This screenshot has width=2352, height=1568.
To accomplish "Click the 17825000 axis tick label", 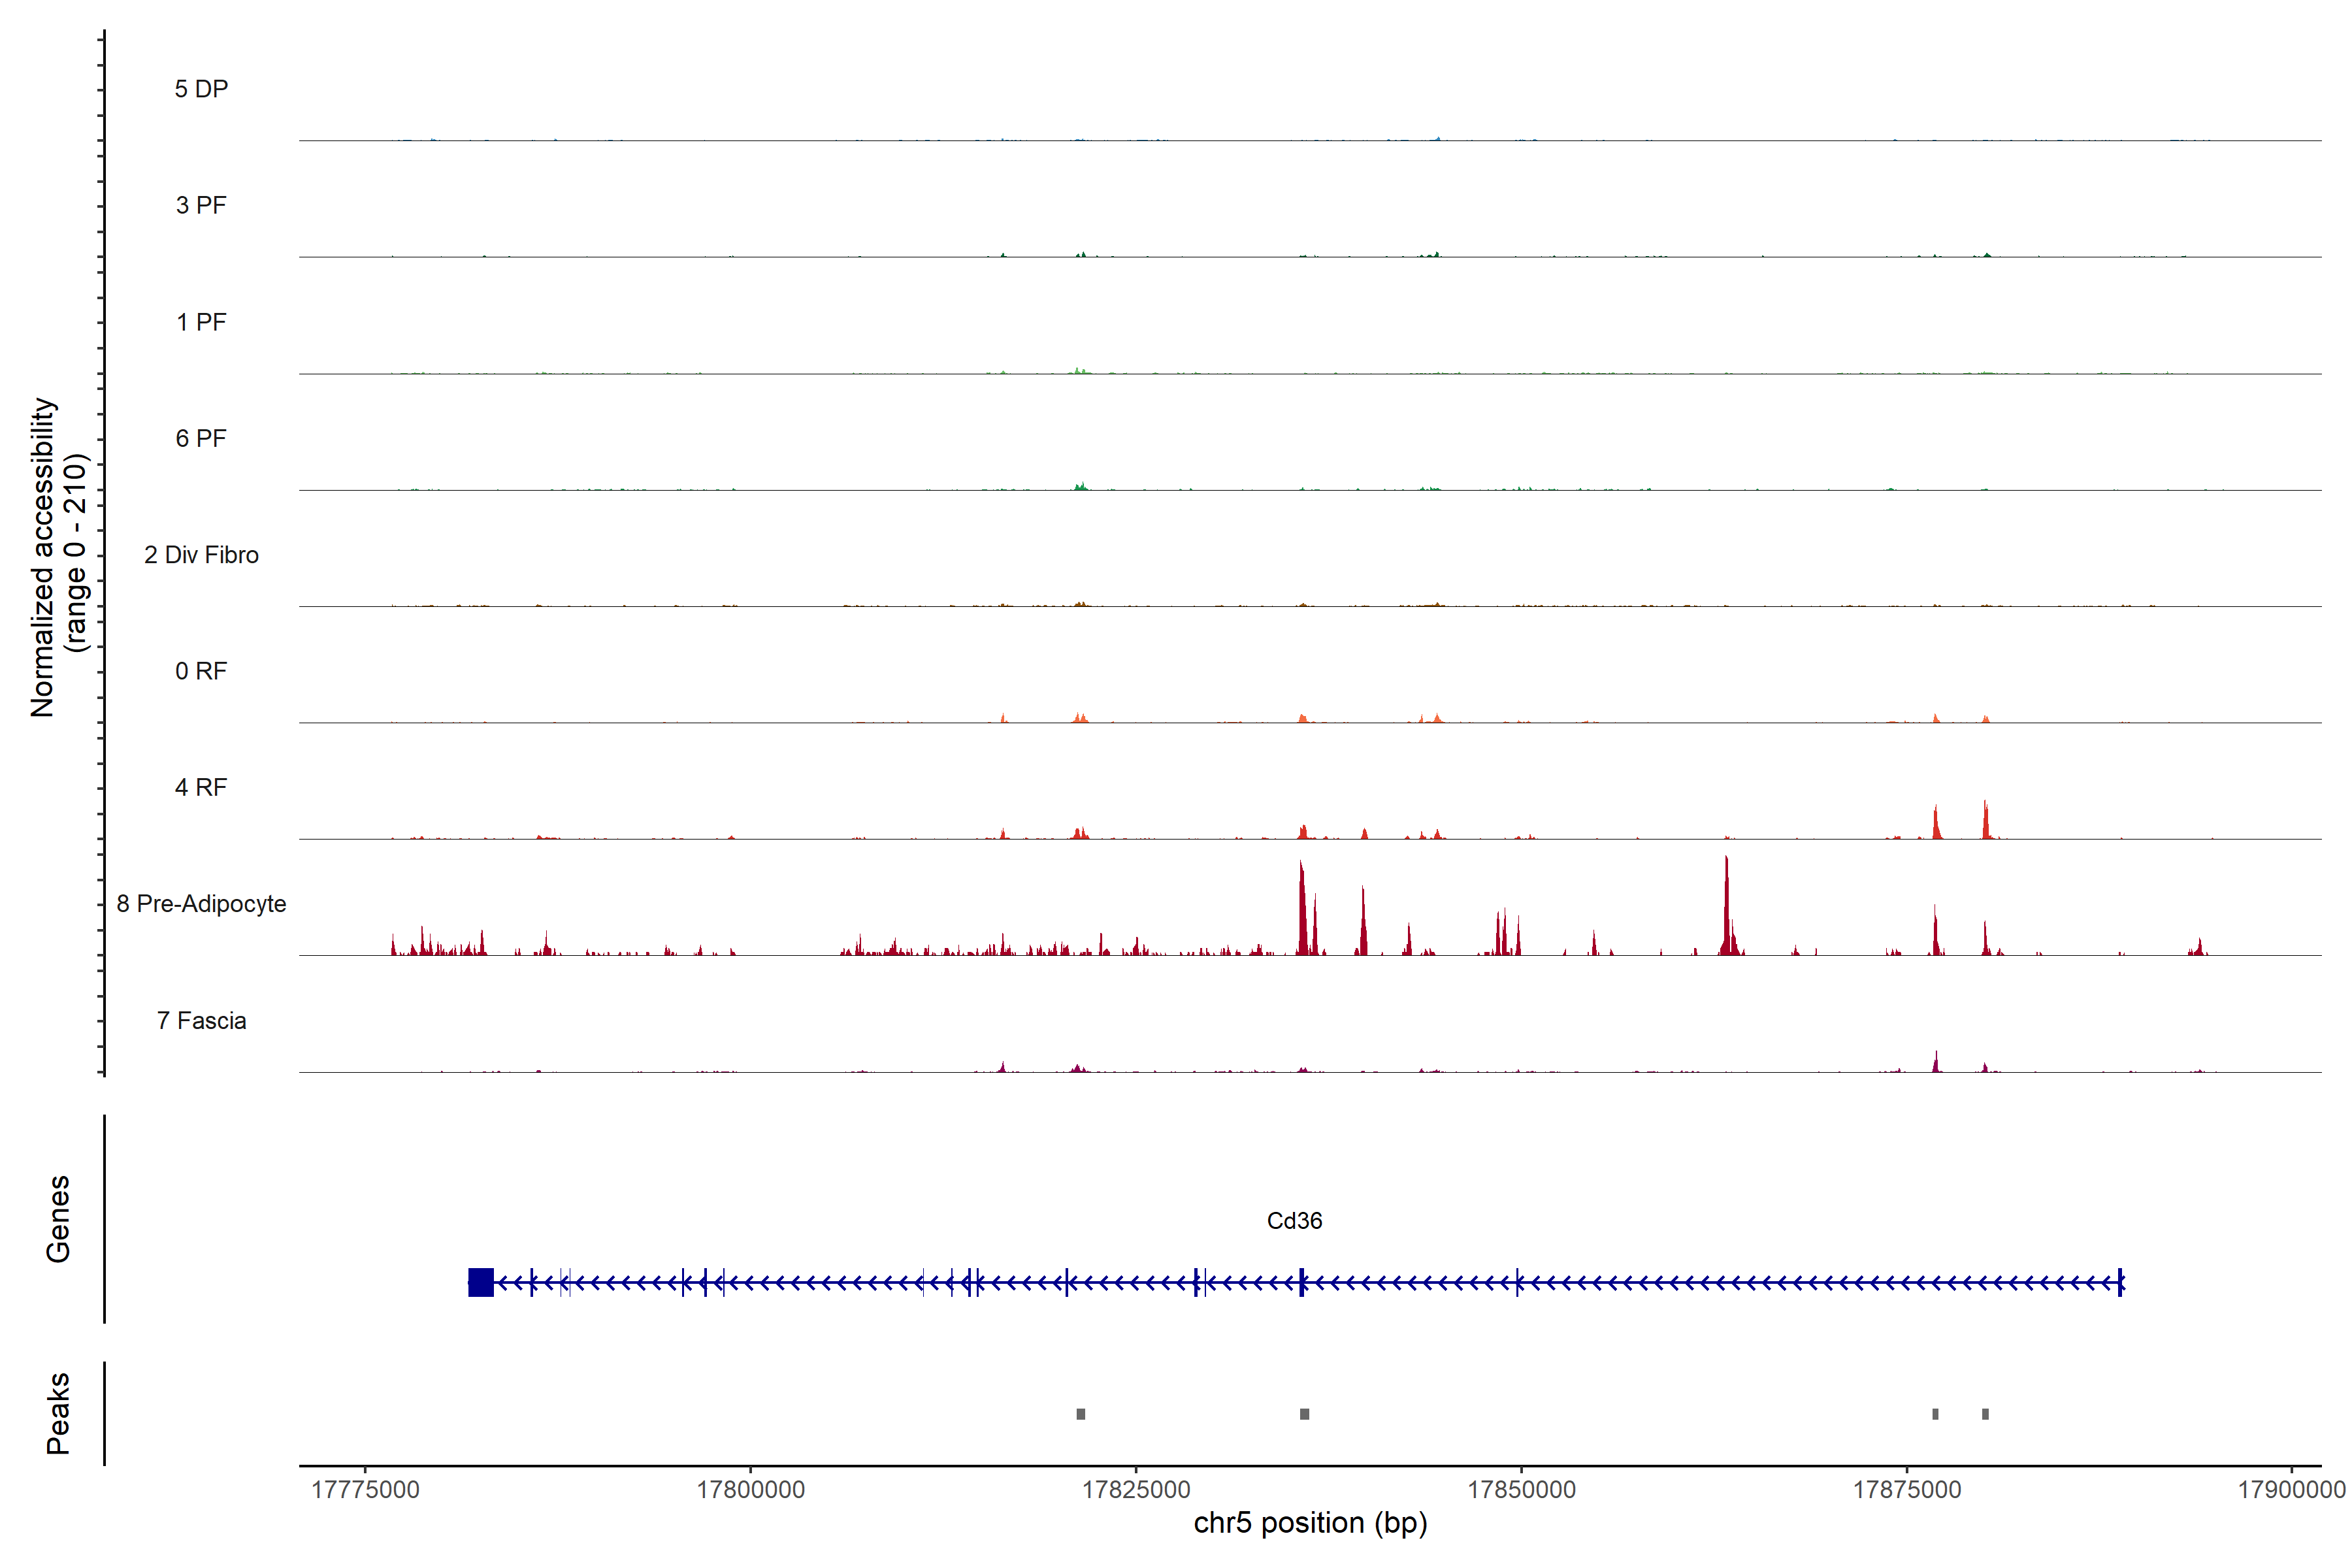I will point(1136,1490).
